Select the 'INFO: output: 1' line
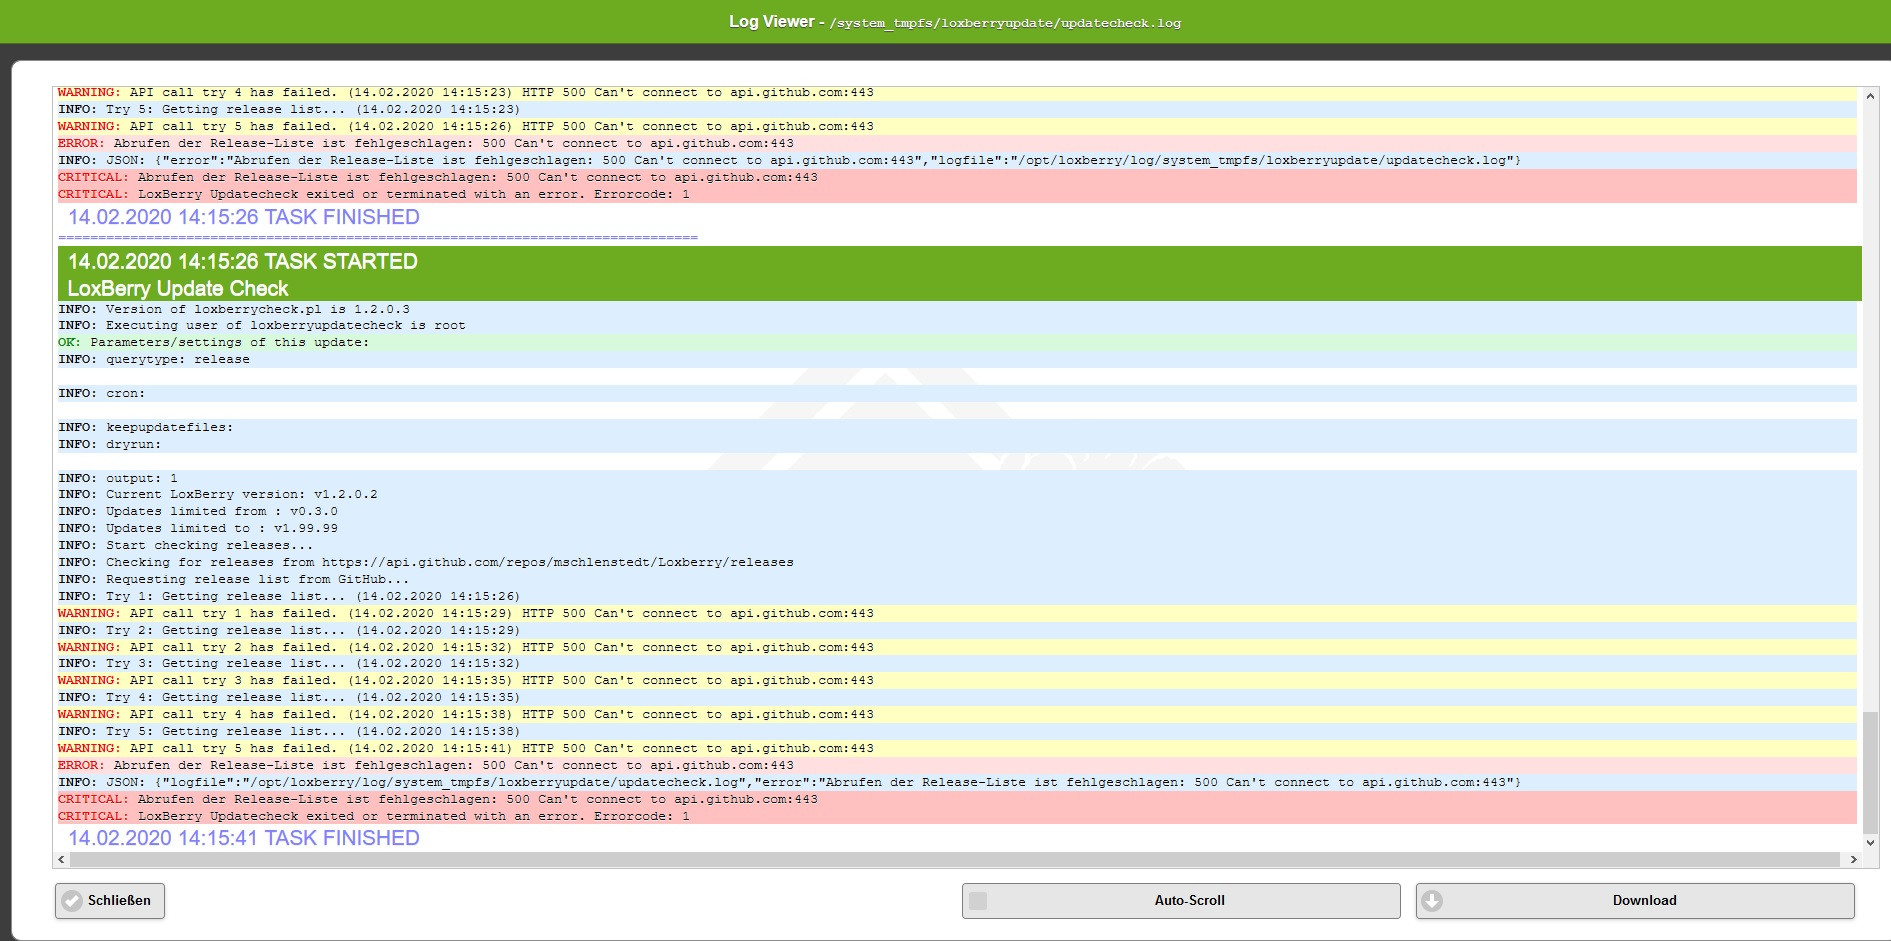This screenshot has height=941, width=1891. [957, 478]
